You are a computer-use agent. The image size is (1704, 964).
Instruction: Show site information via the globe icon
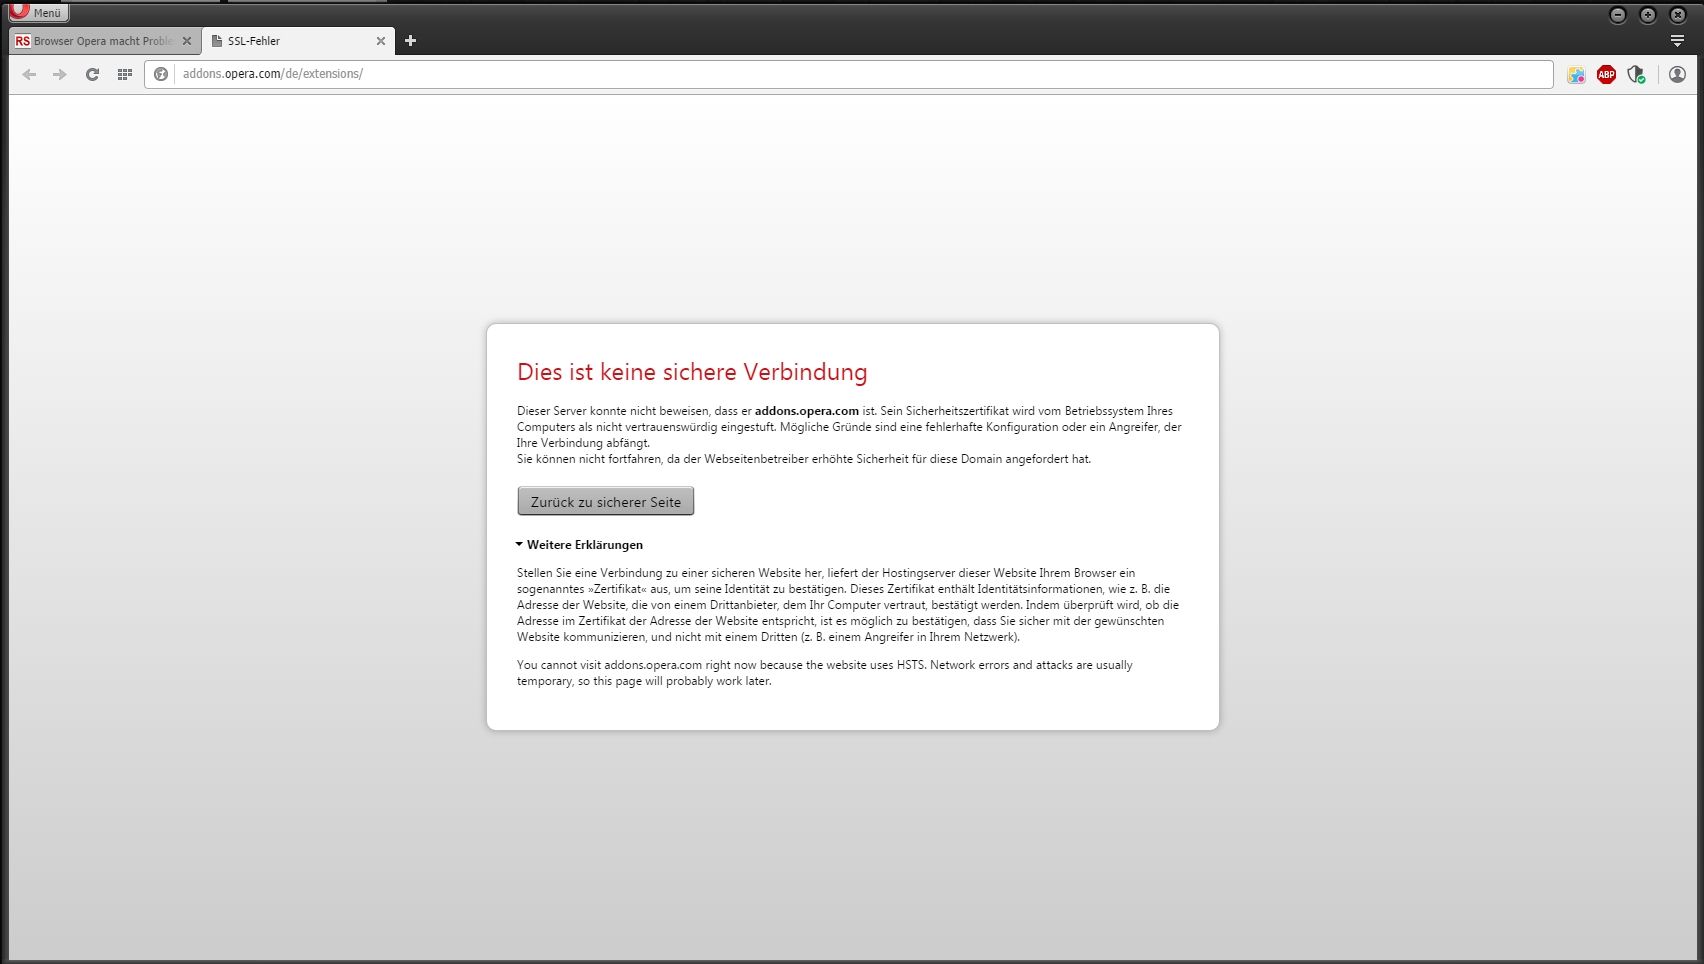coord(161,74)
